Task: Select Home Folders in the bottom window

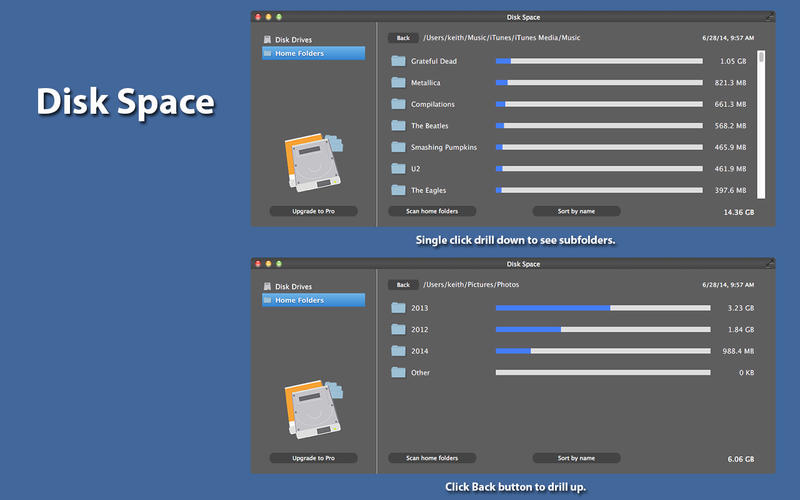Action: click(313, 300)
